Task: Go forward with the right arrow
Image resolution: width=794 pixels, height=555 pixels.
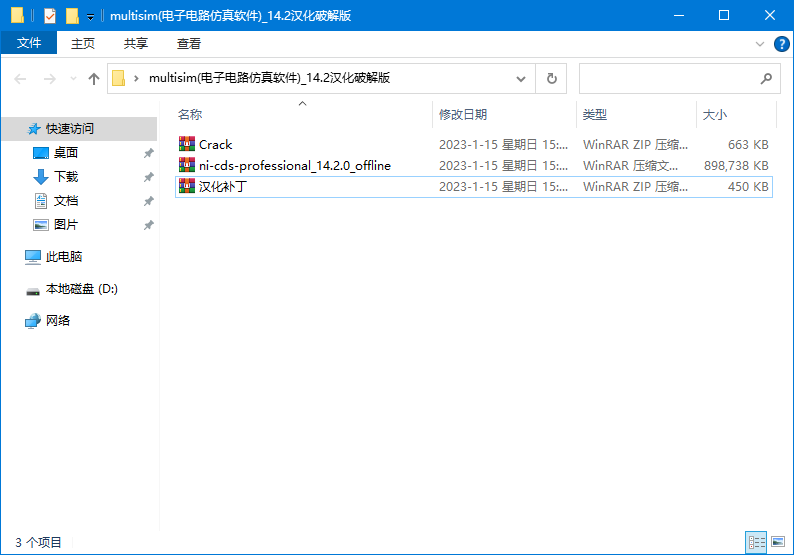Action: point(50,79)
